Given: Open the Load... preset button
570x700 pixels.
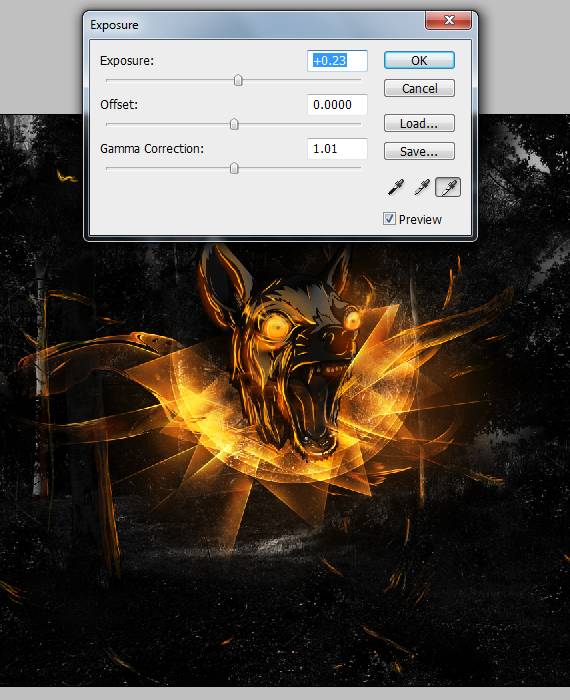Looking at the screenshot, I should coord(419,123).
